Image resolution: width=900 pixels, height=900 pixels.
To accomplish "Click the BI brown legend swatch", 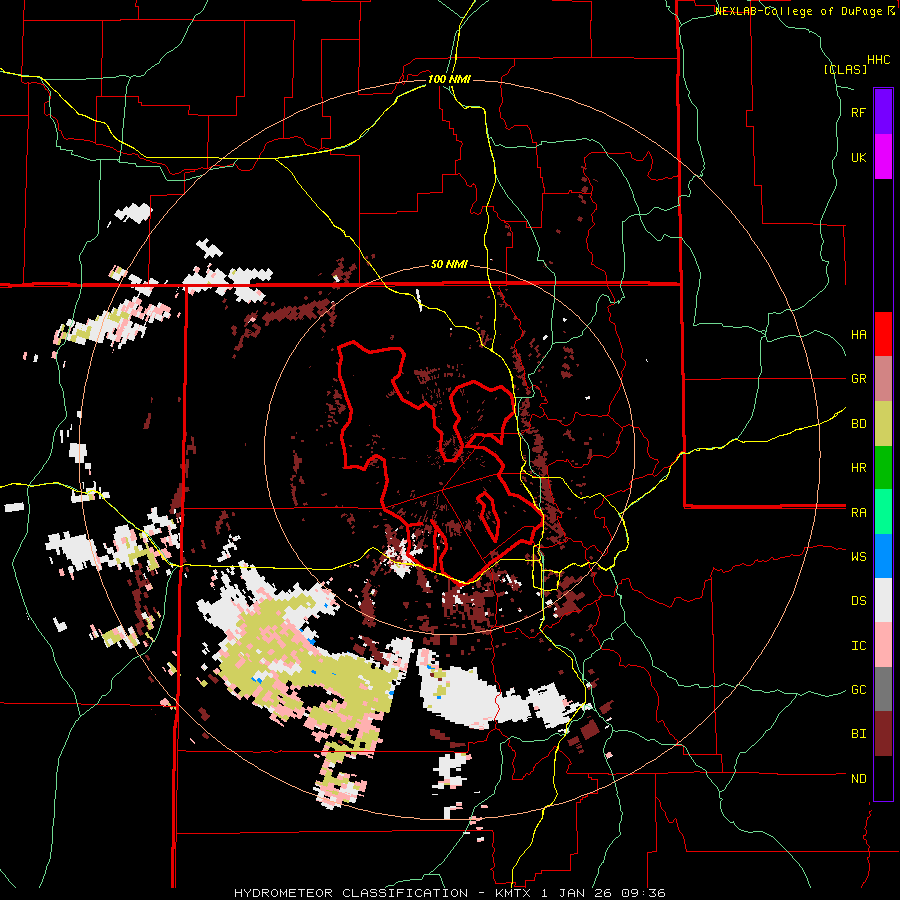I will click(x=883, y=734).
